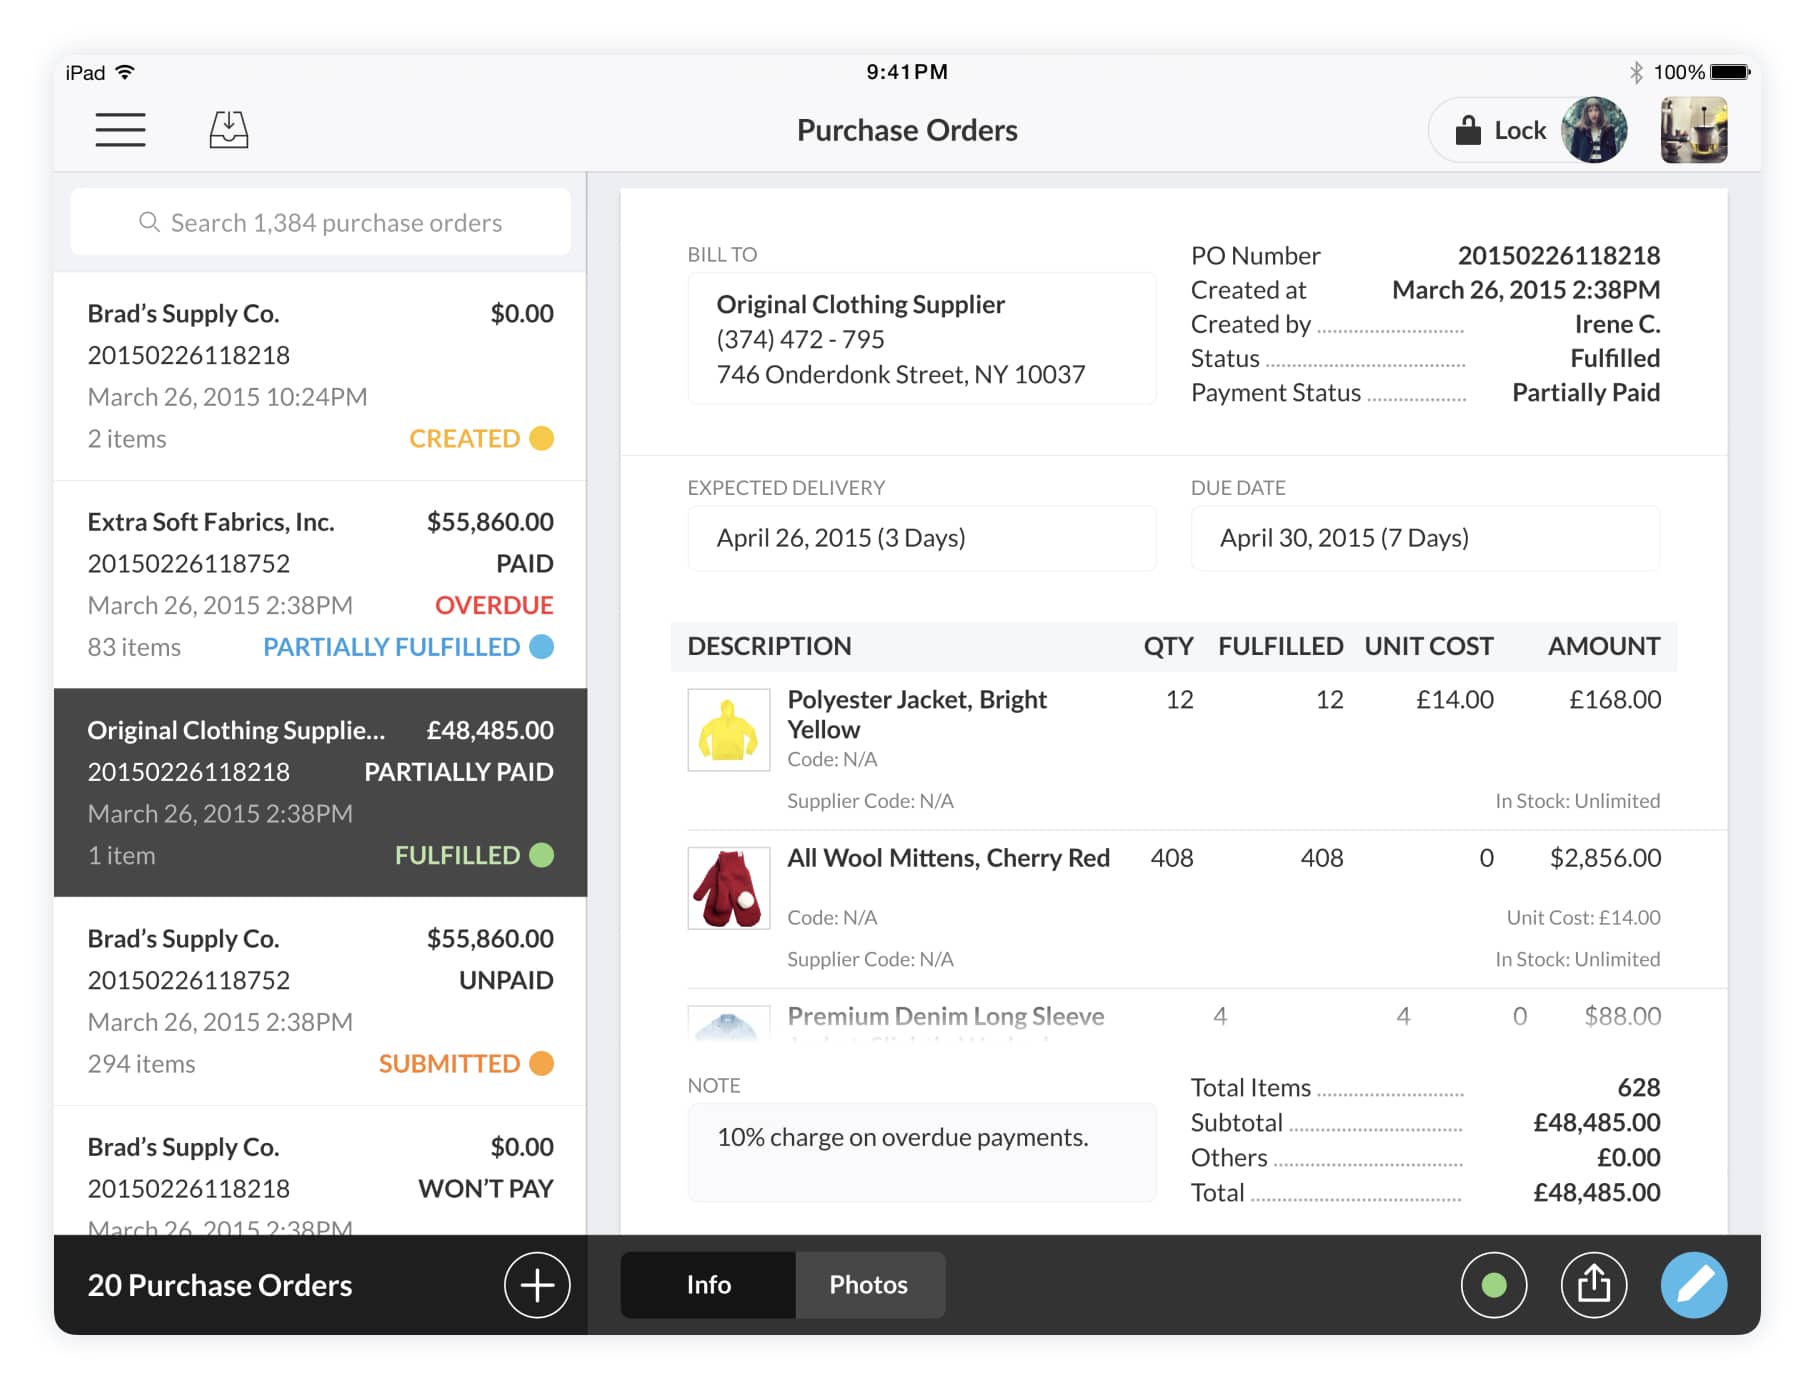Tap the green status dot button
The image size is (1814, 1389).
[x=1494, y=1286]
